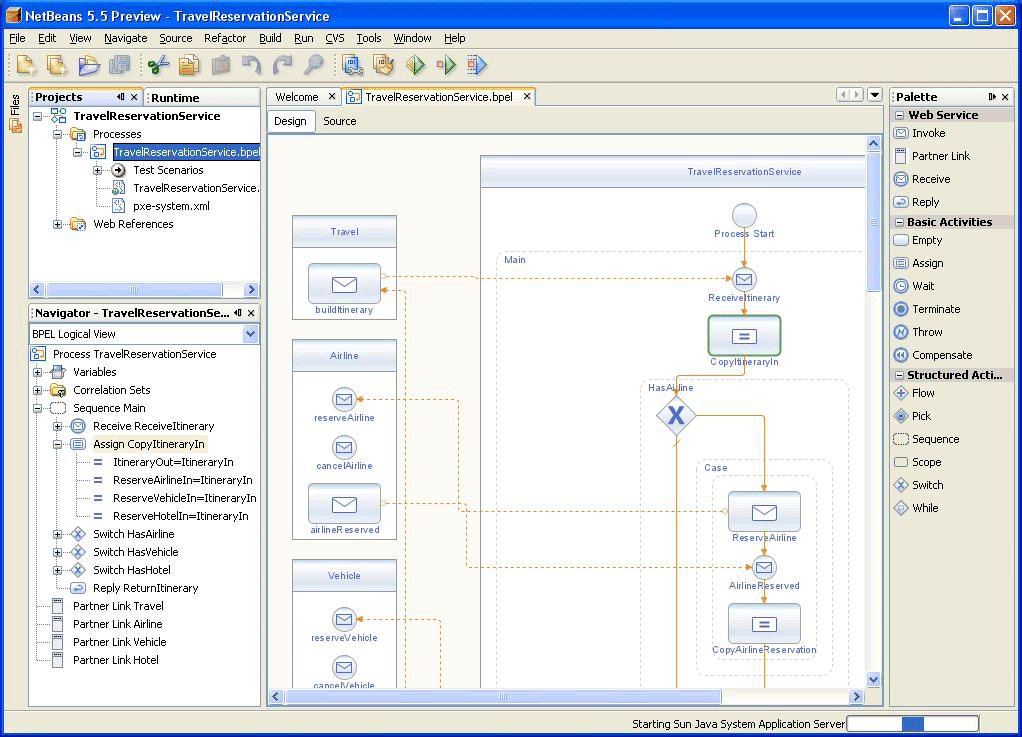Open the editor document list dropdown arrow
The width and height of the screenshot is (1022, 737).
point(875,95)
